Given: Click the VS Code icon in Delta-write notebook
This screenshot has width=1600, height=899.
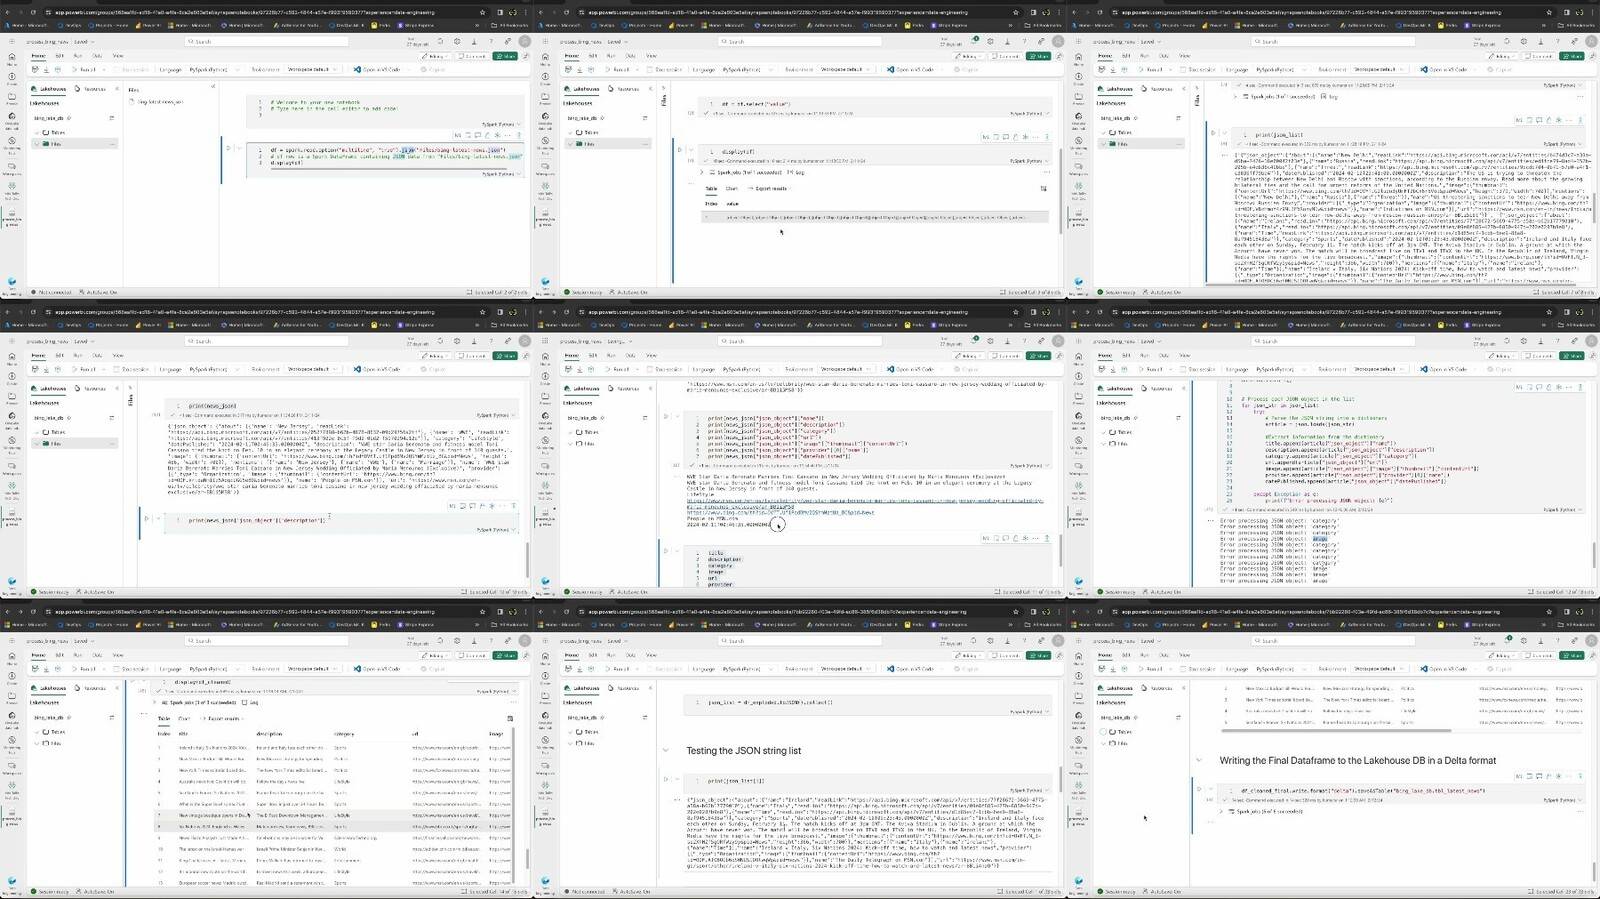Looking at the screenshot, I should click(x=1423, y=669).
